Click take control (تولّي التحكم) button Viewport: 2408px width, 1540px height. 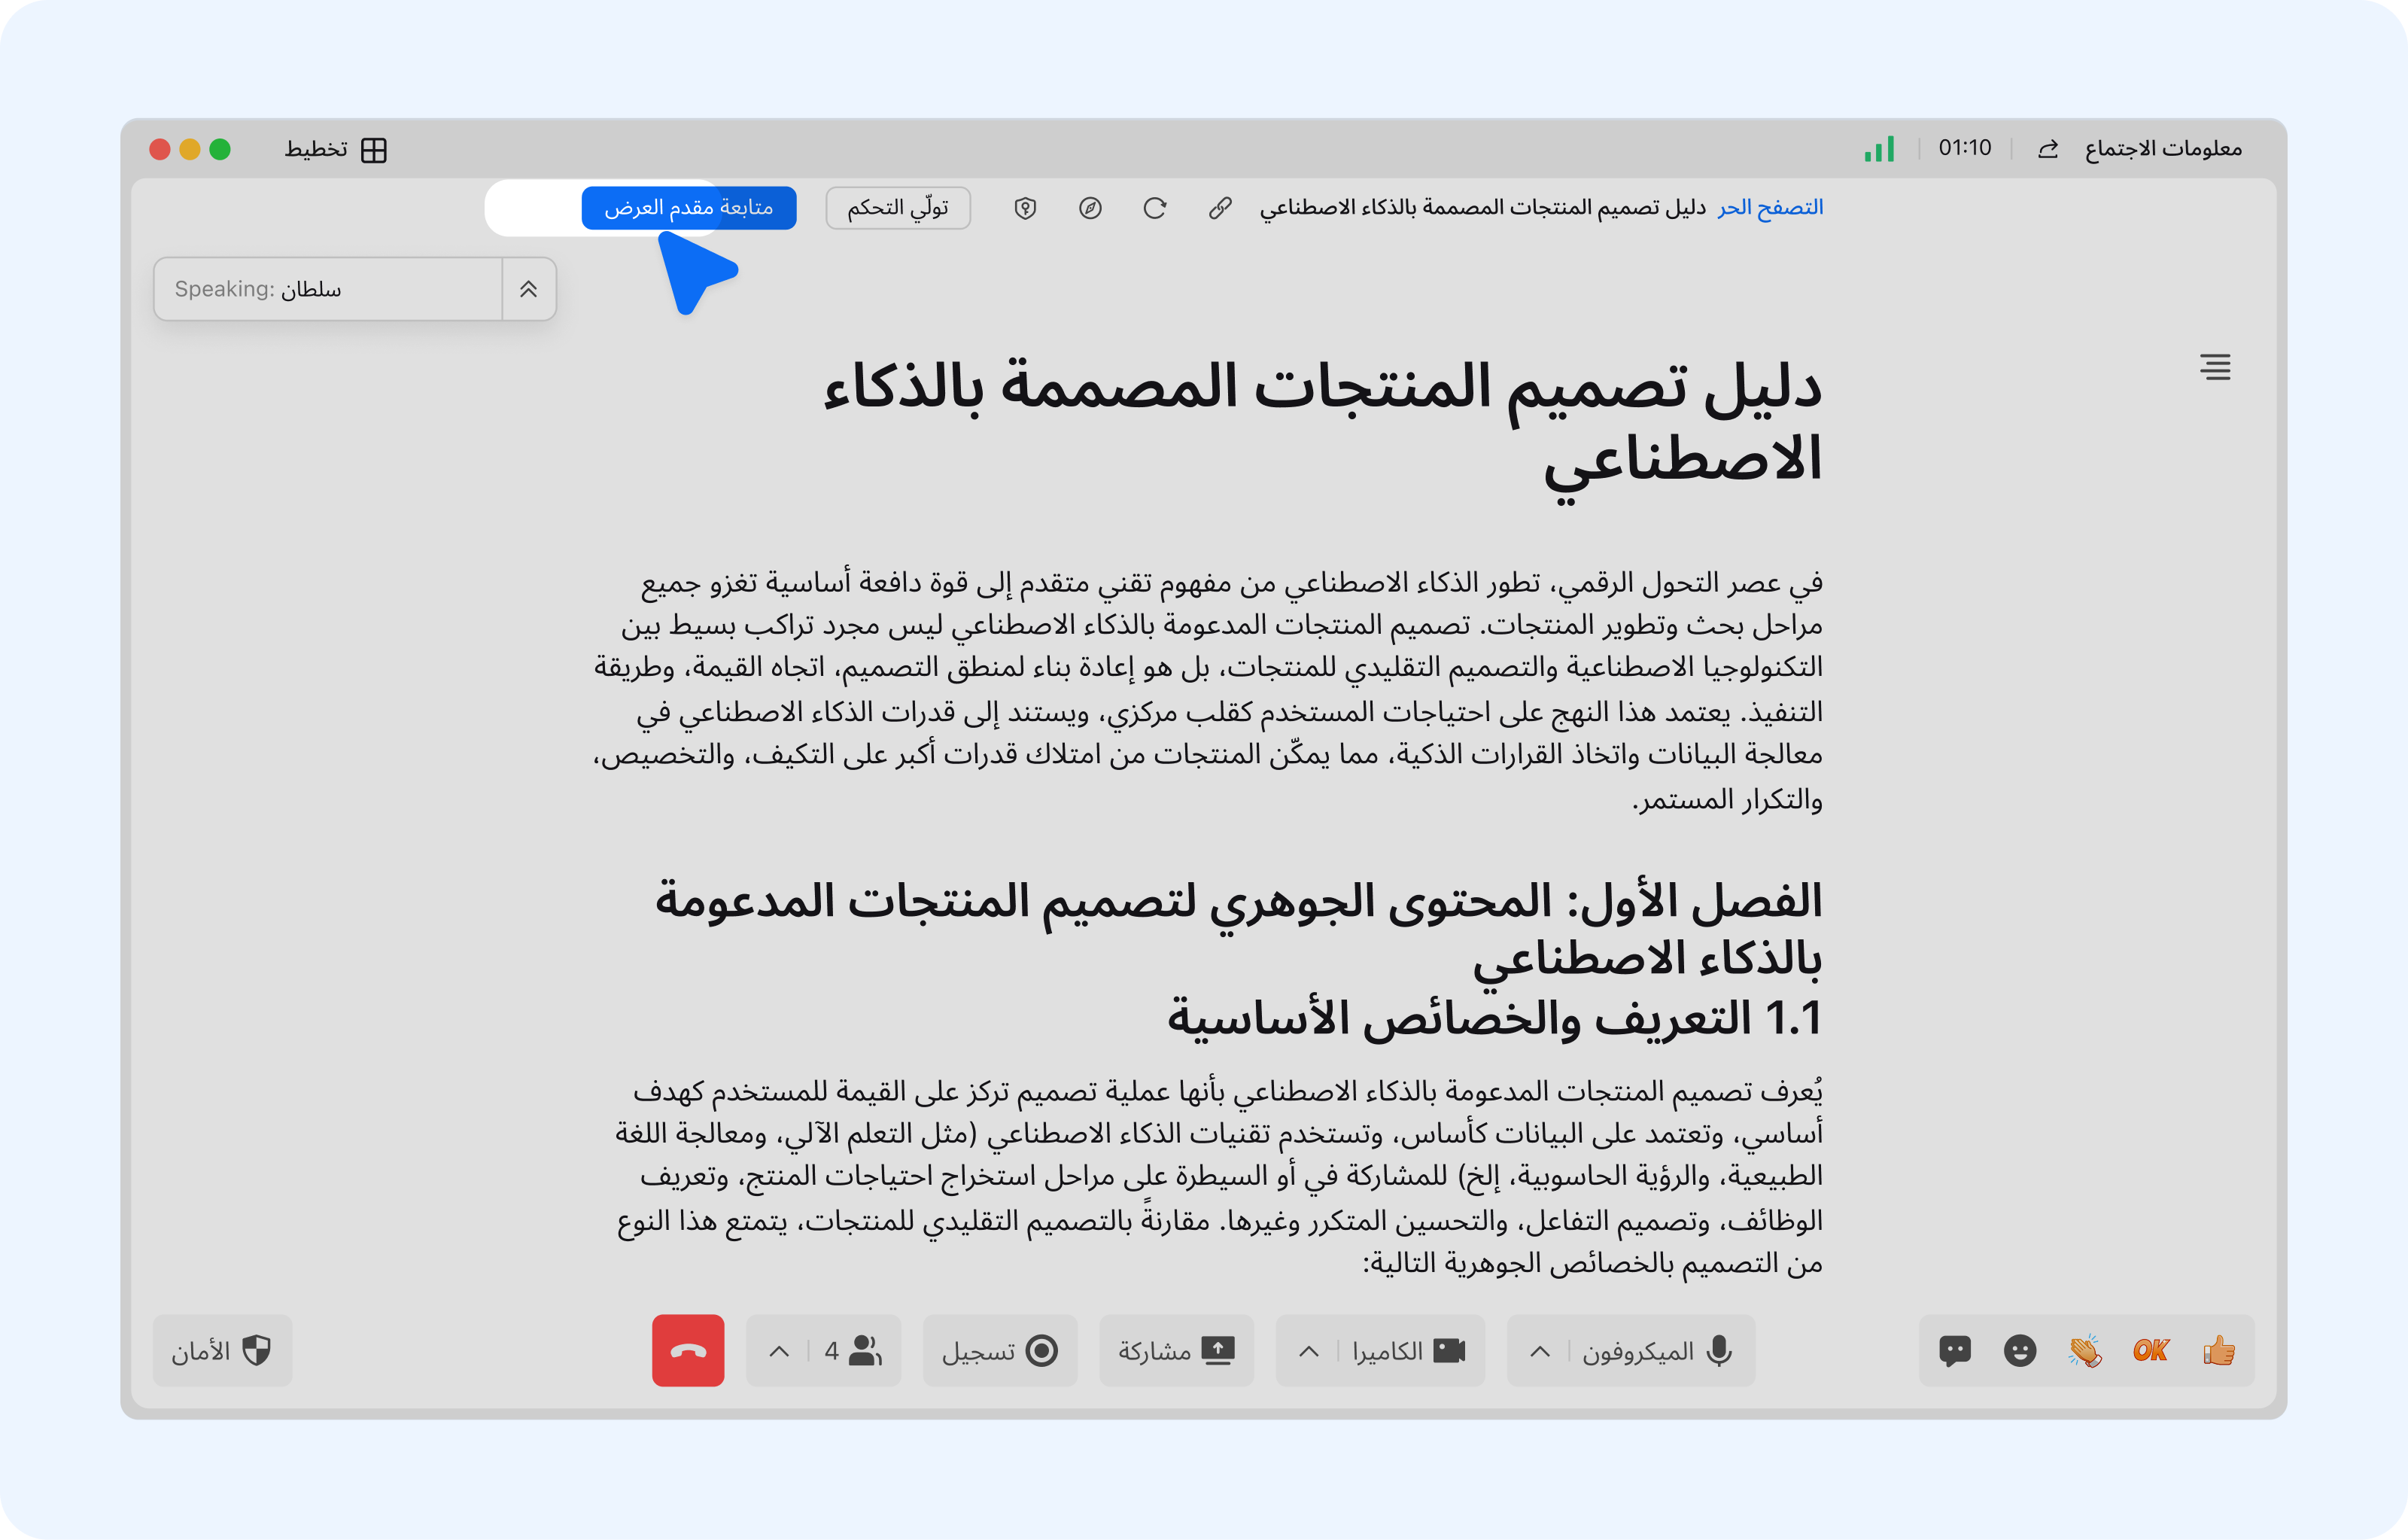tap(897, 208)
